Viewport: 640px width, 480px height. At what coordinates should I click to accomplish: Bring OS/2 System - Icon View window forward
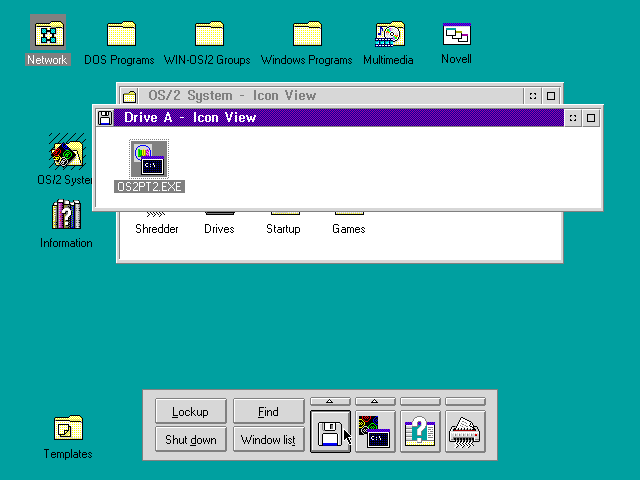point(331,96)
